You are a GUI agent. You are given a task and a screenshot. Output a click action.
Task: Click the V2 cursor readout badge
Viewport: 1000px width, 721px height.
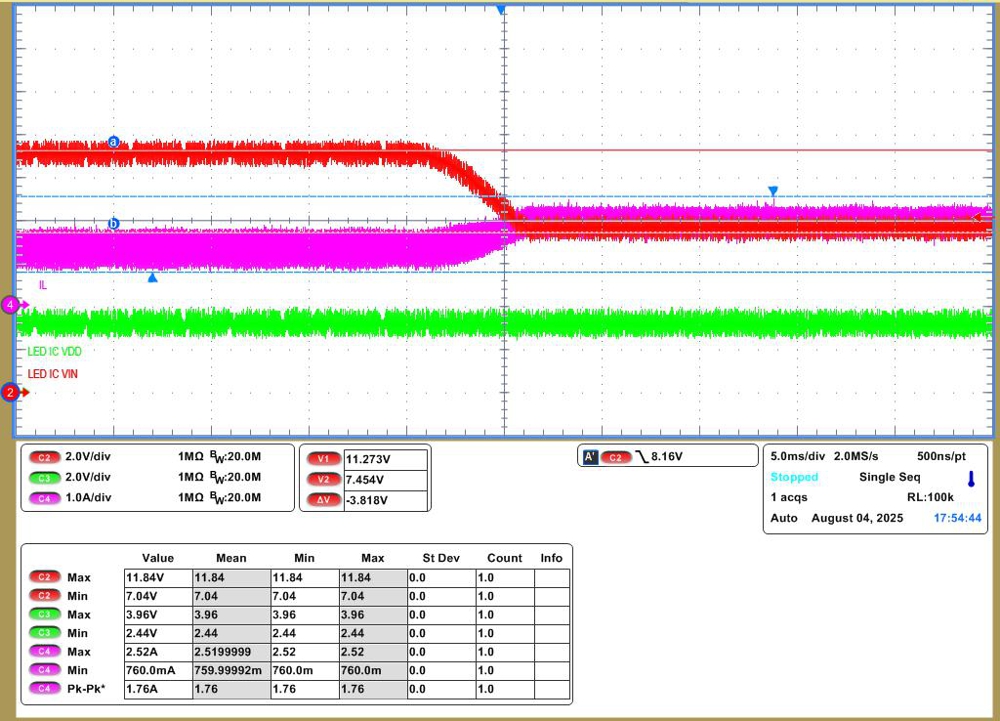coord(322,479)
